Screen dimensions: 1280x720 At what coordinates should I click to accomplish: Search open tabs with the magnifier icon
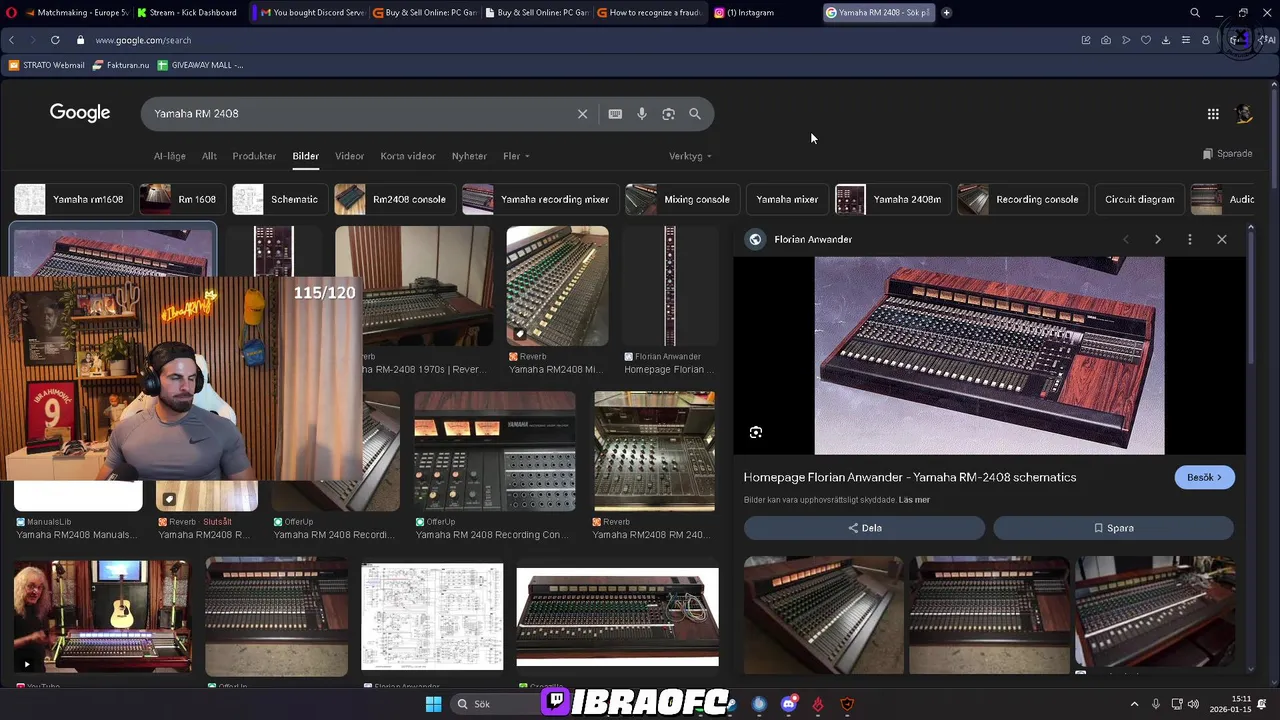point(1195,13)
